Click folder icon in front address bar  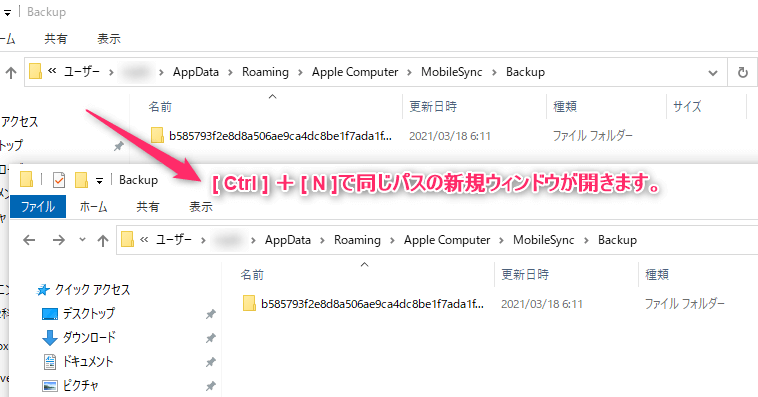[x=127, y=239]
